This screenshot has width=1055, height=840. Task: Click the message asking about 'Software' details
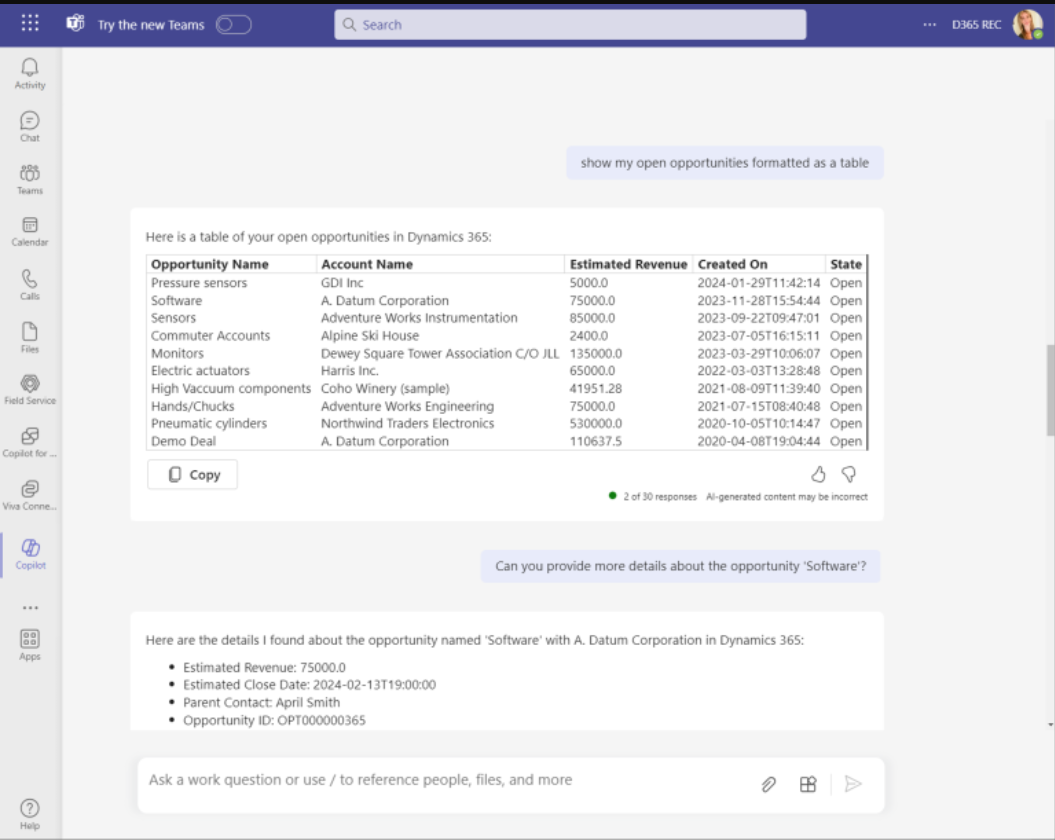tap(680, 566)
